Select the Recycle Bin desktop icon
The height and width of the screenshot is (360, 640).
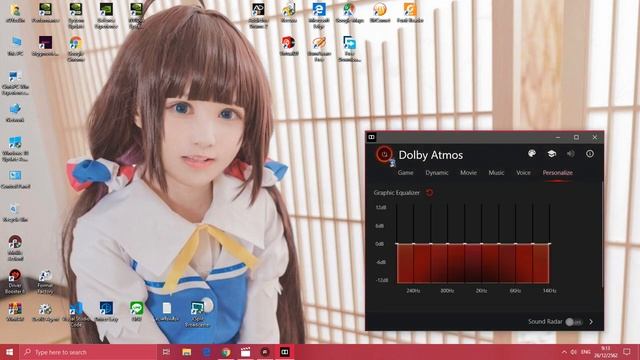(x=15, y=213)
